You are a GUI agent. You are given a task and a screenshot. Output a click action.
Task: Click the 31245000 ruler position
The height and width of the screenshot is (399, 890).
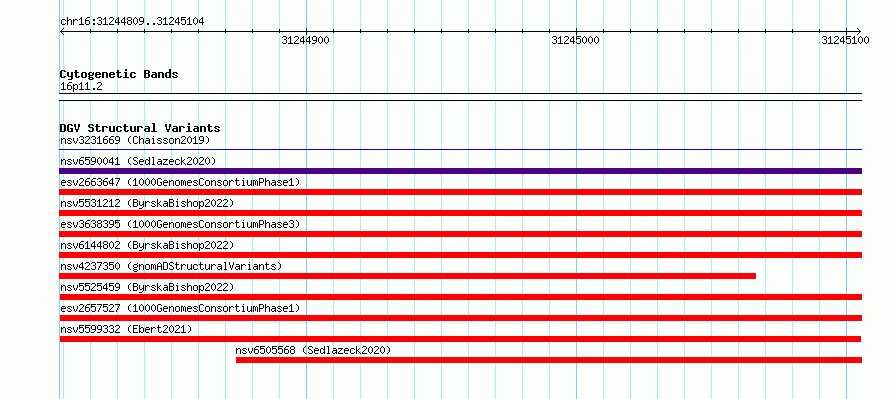576,40
